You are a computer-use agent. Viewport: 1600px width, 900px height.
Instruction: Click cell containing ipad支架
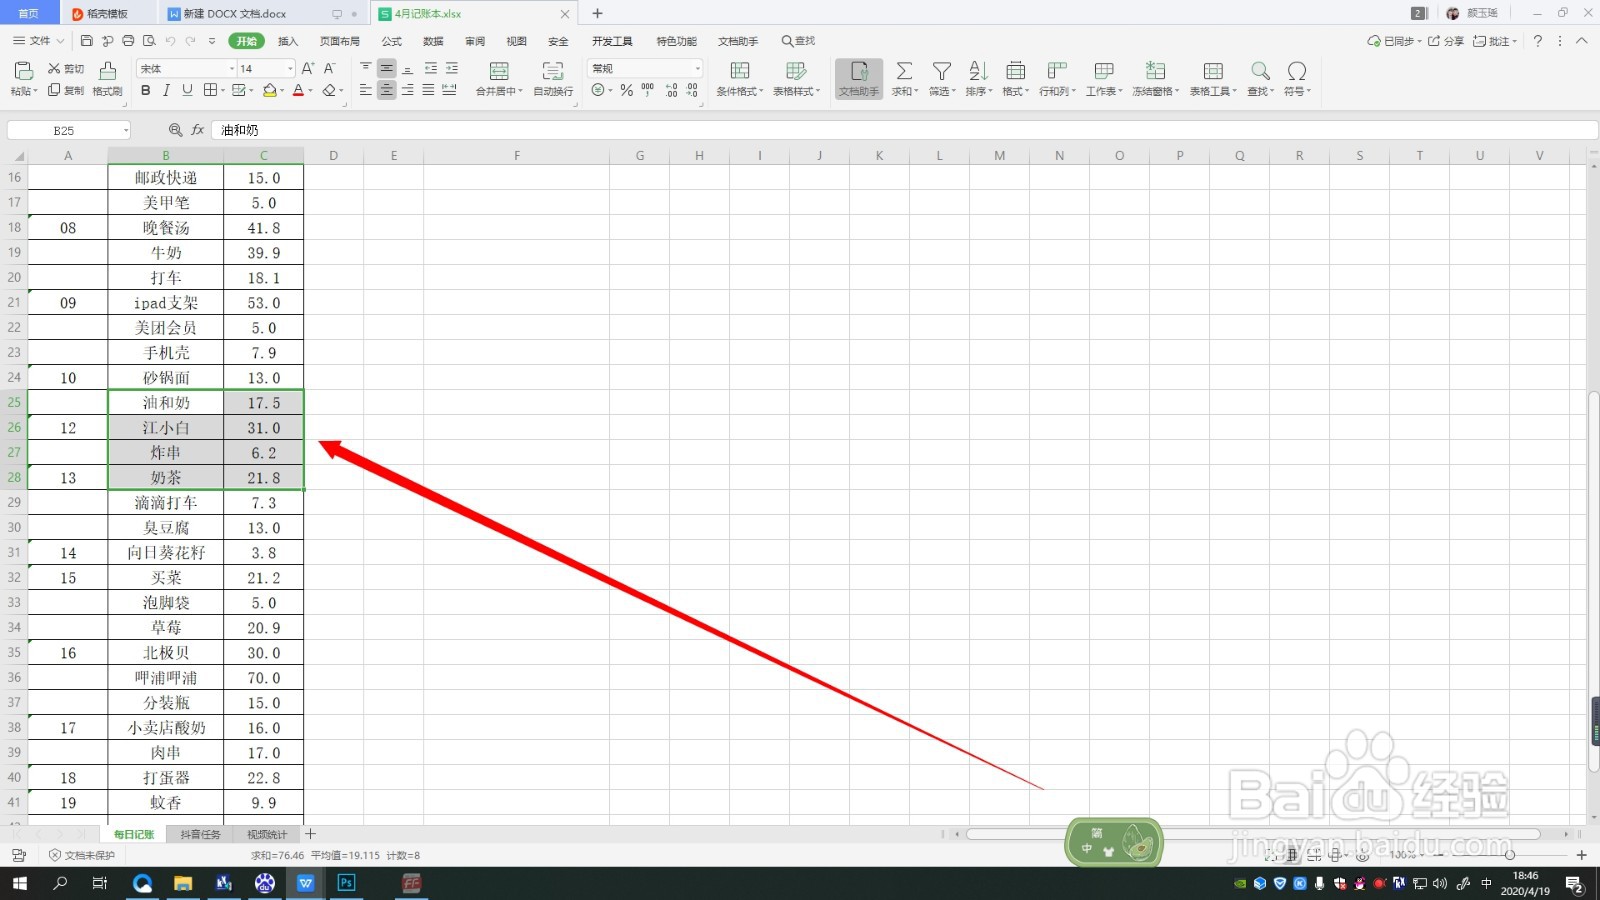(x=166, y=303)
